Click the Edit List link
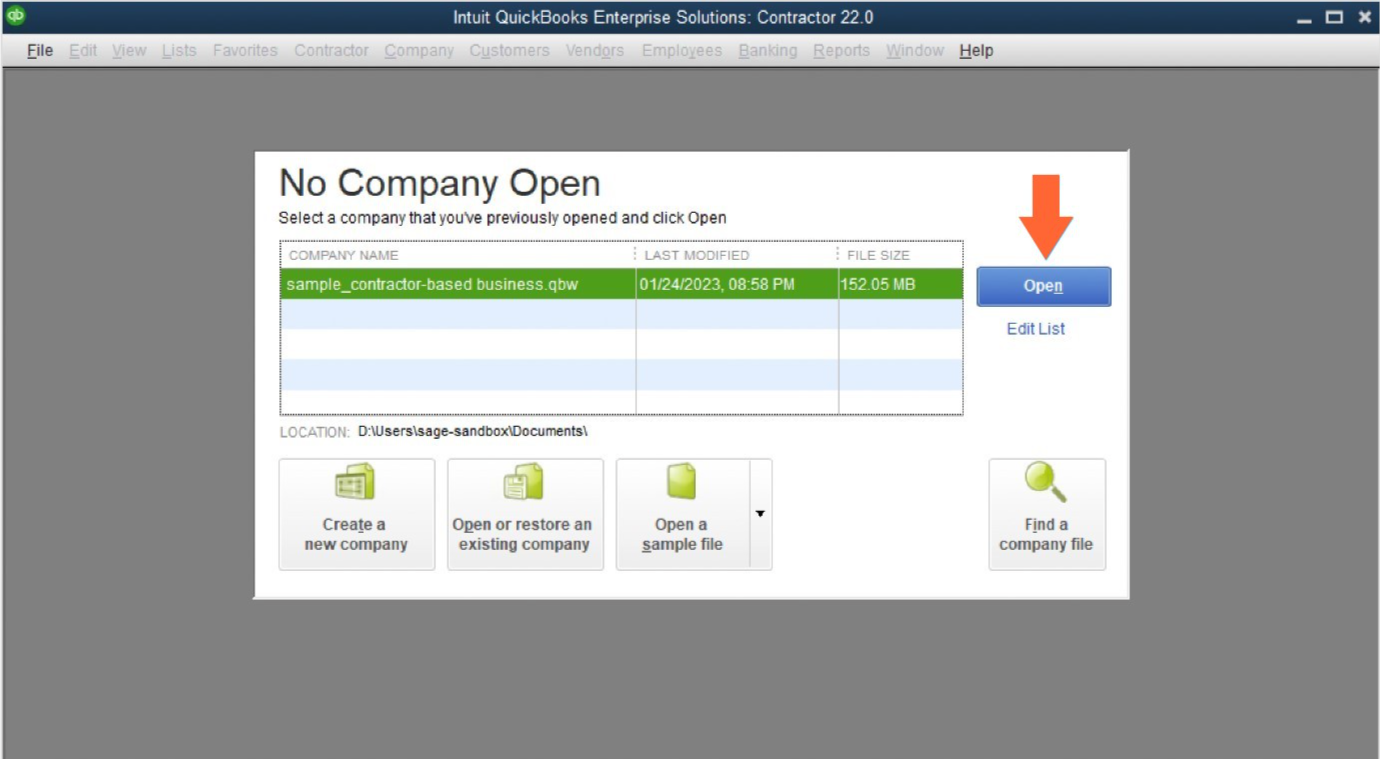 (1035, 328)
